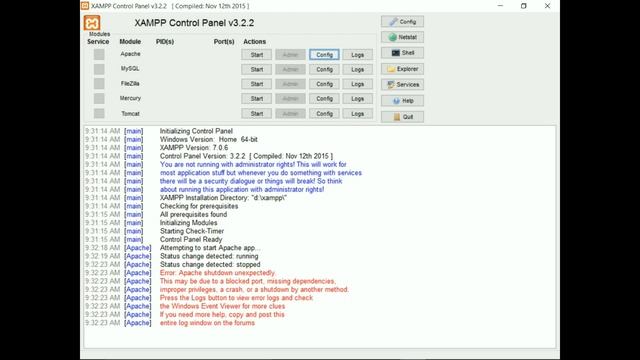The image size is (640, 360).
Task: Click the "Windows Version: Home 64-bit" line
Action: pyautogui.click(x=209, y=139)
